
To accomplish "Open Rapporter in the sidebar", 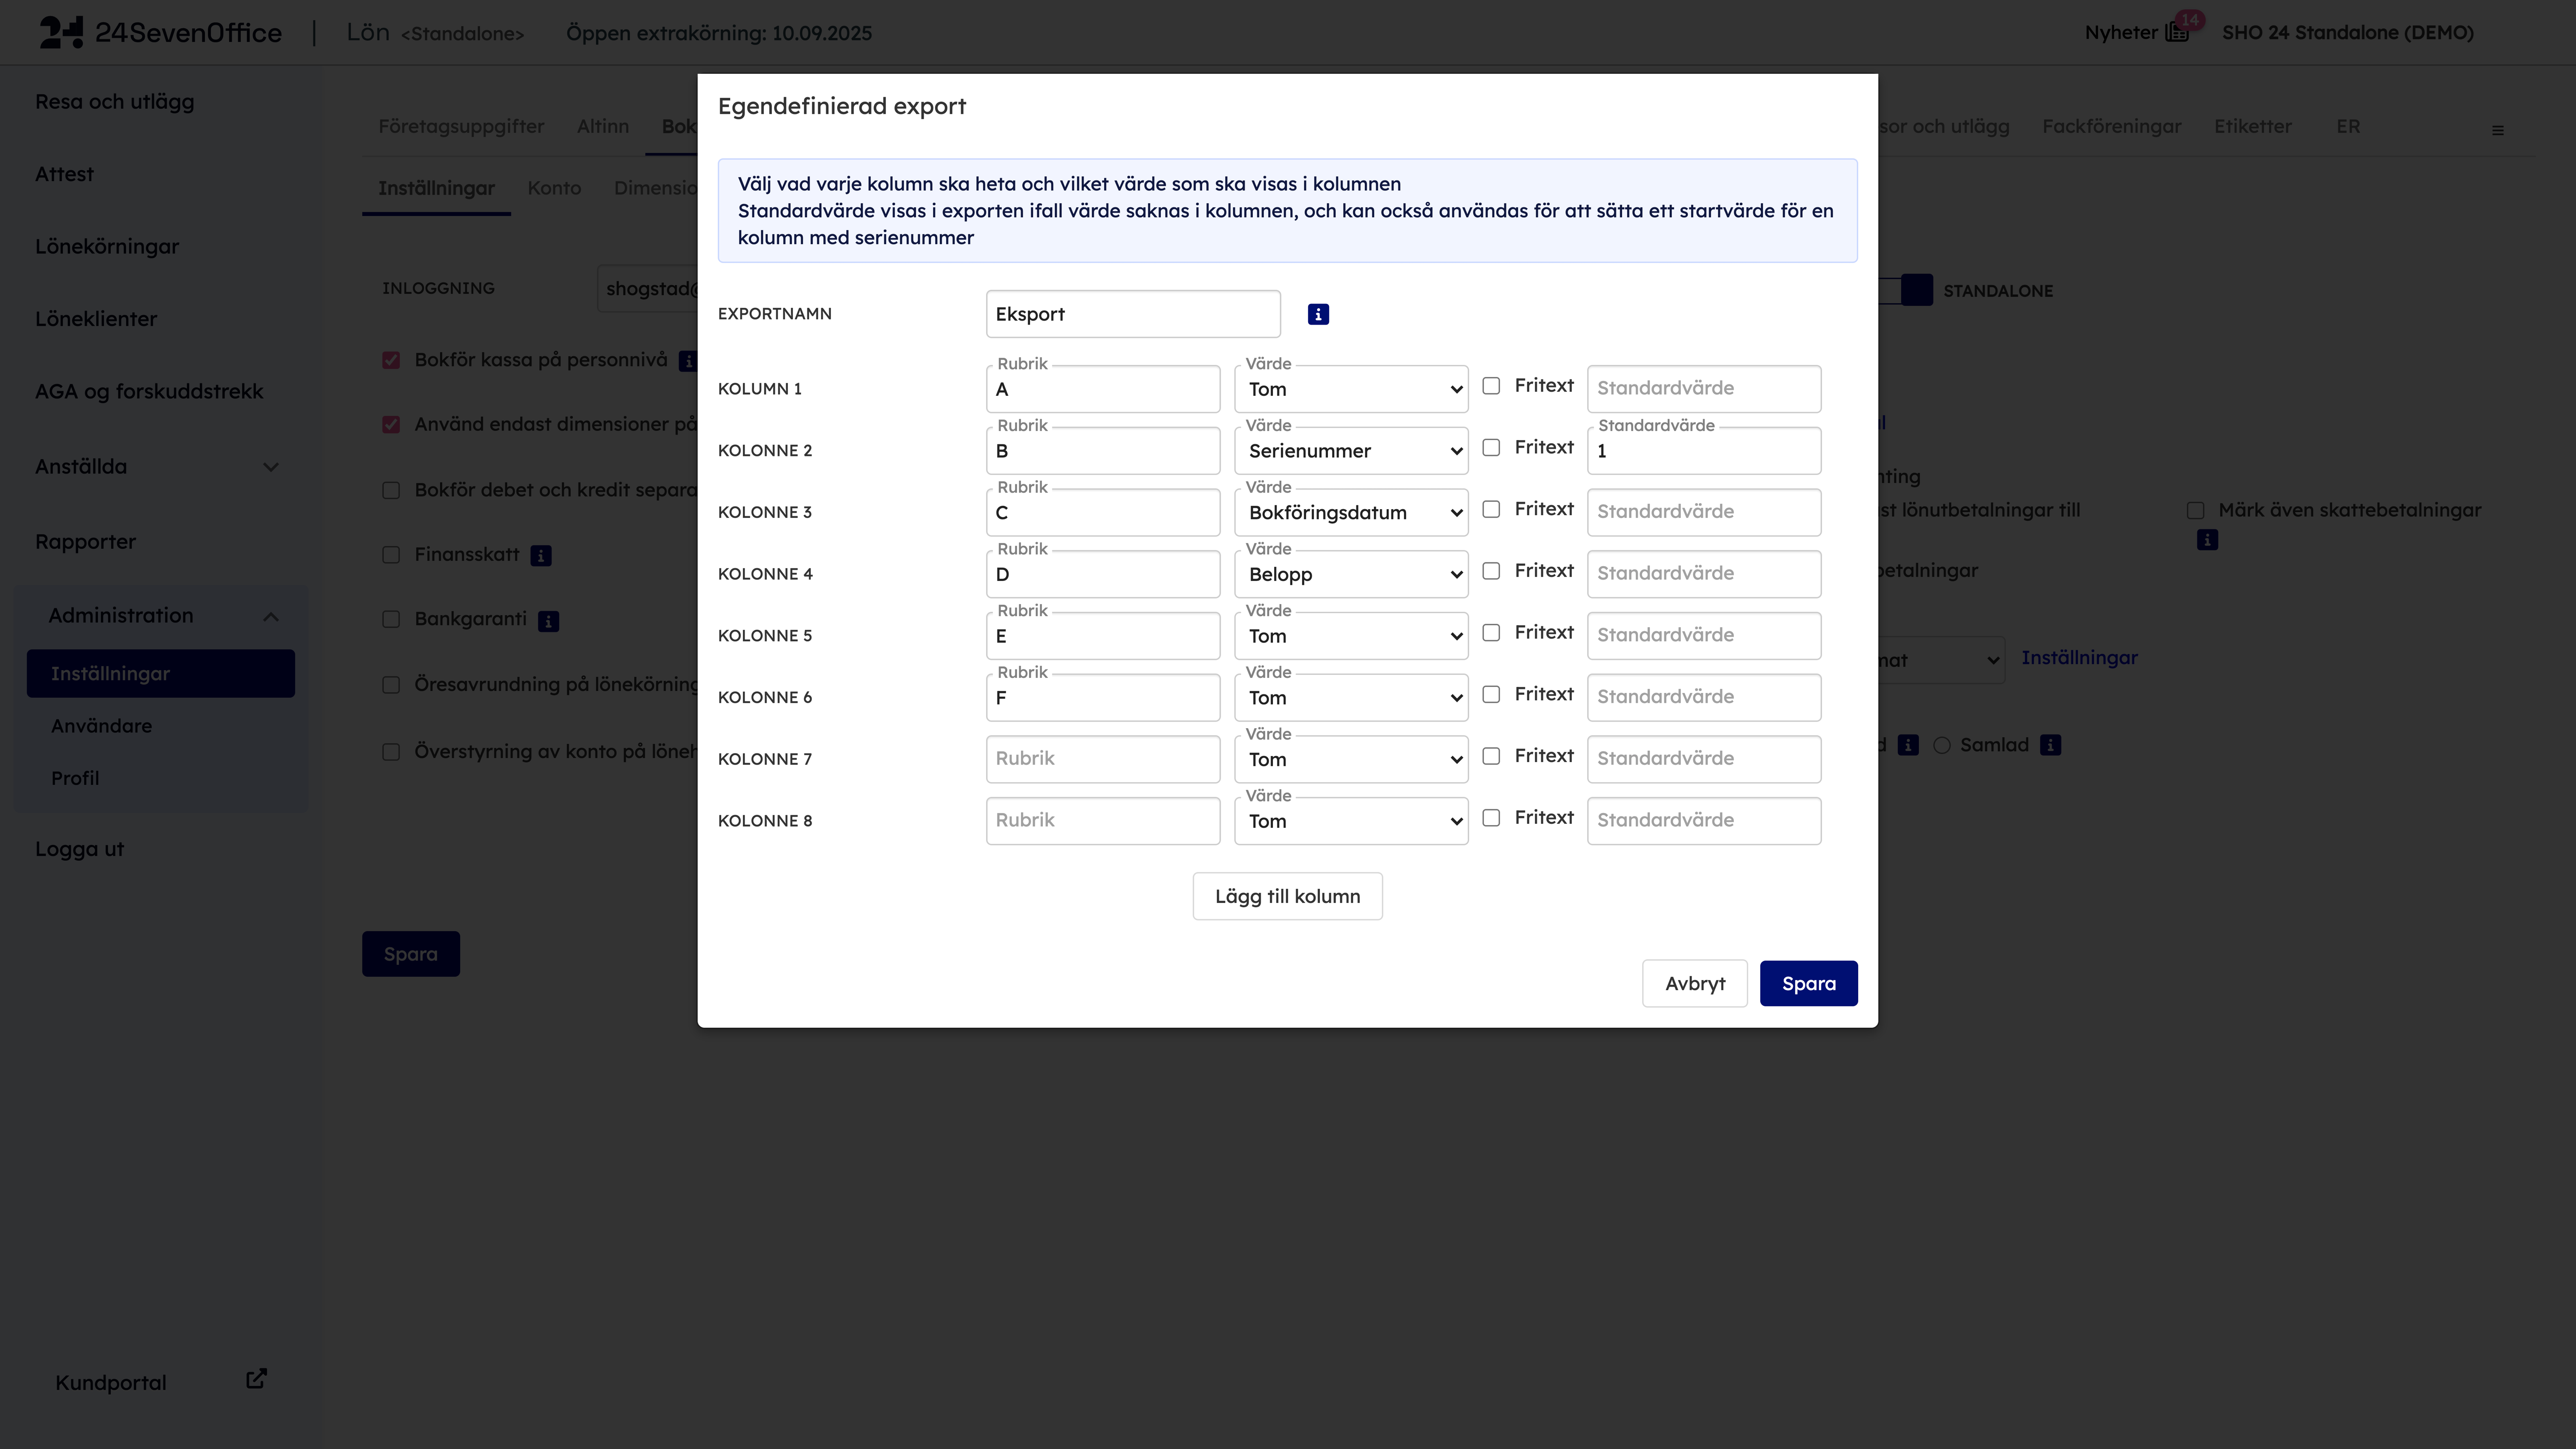I will click(x=85, y=541).
